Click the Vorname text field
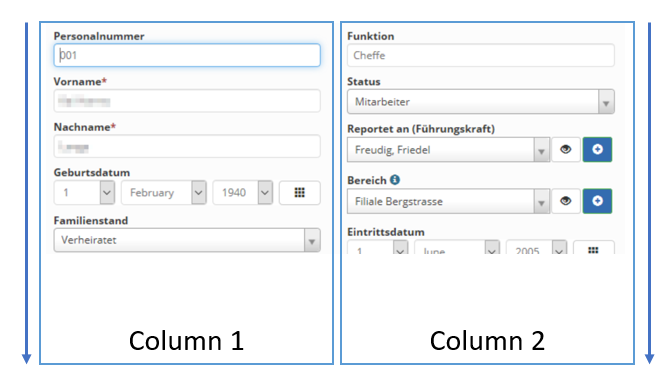The image size is (672, 382). pyautogui.click(x=187, y=101)
